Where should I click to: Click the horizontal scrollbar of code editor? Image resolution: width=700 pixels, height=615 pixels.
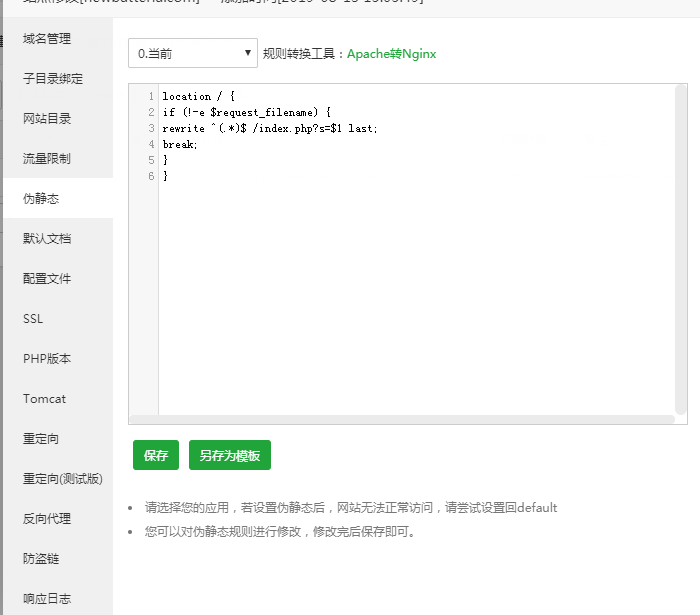pyautogui.click(x=402, y=420)
